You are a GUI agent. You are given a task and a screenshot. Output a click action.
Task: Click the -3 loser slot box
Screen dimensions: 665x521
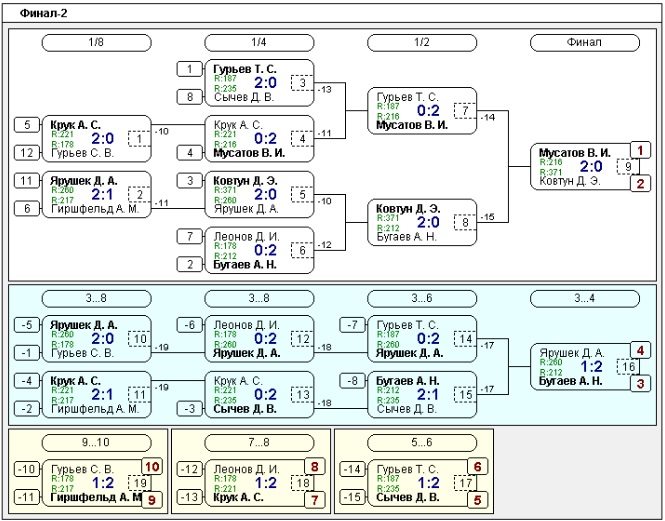(x=190, y=409)
